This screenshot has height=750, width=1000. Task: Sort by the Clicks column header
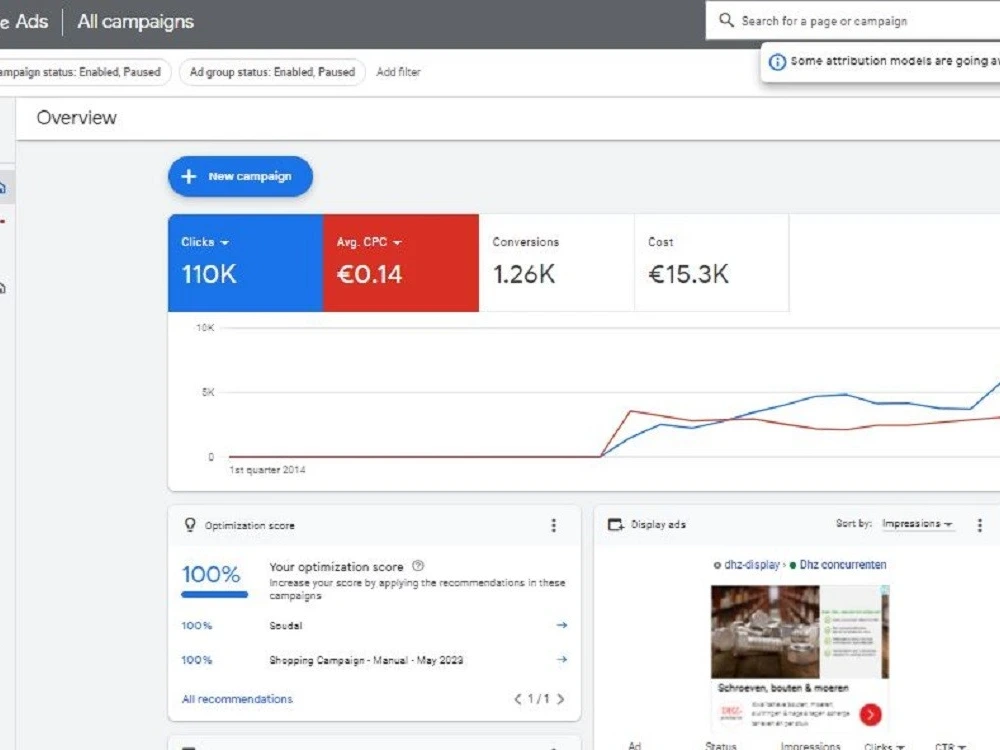(x=884, y=746)
